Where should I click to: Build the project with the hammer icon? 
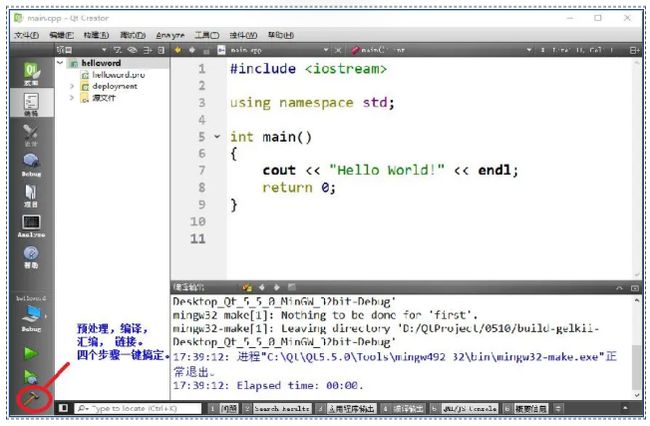32,399
